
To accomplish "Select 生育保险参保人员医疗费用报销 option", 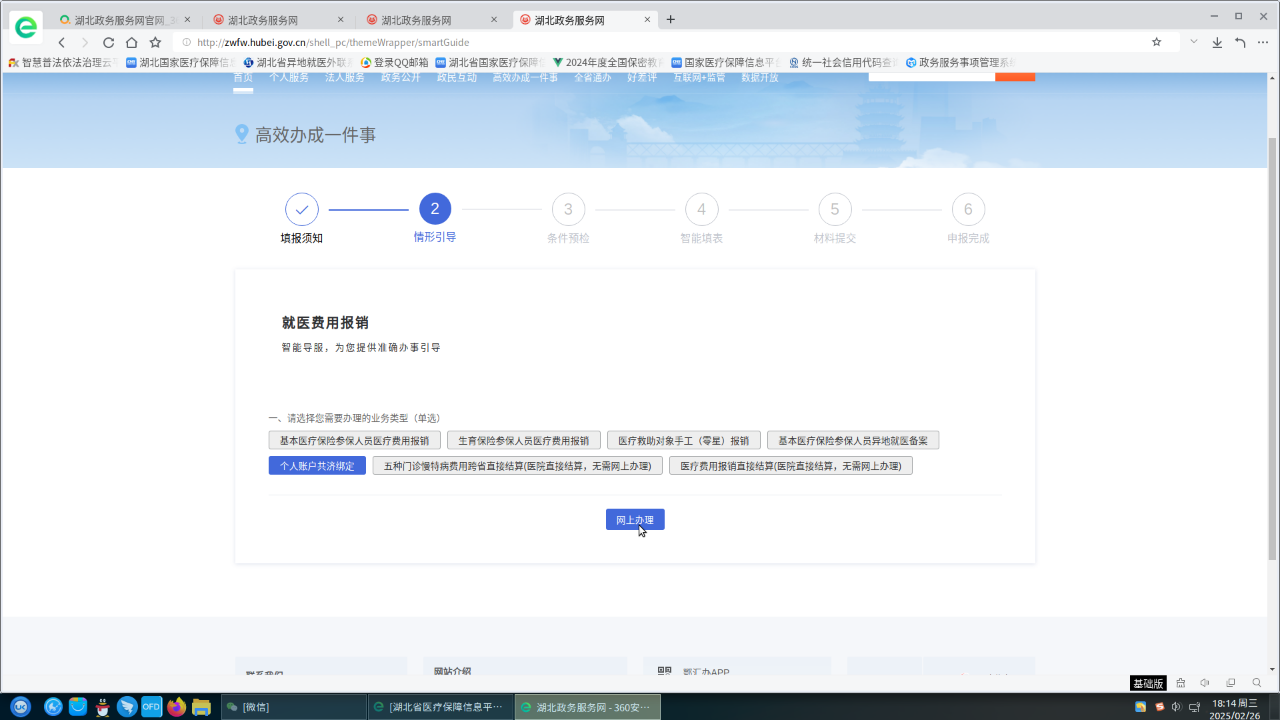I will tap(524, 440).
